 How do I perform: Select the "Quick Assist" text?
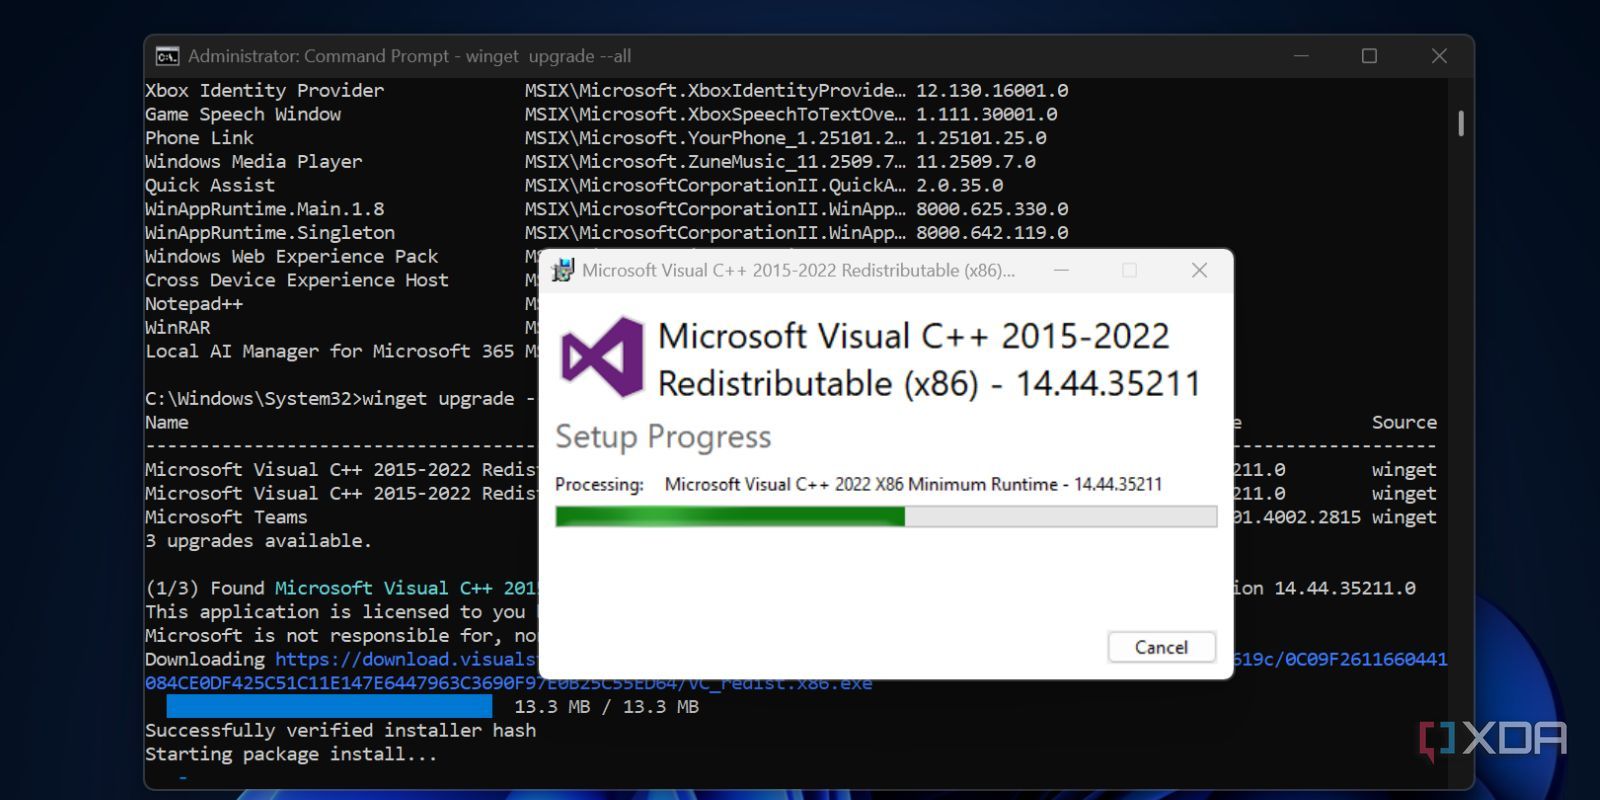pos(210,185)
